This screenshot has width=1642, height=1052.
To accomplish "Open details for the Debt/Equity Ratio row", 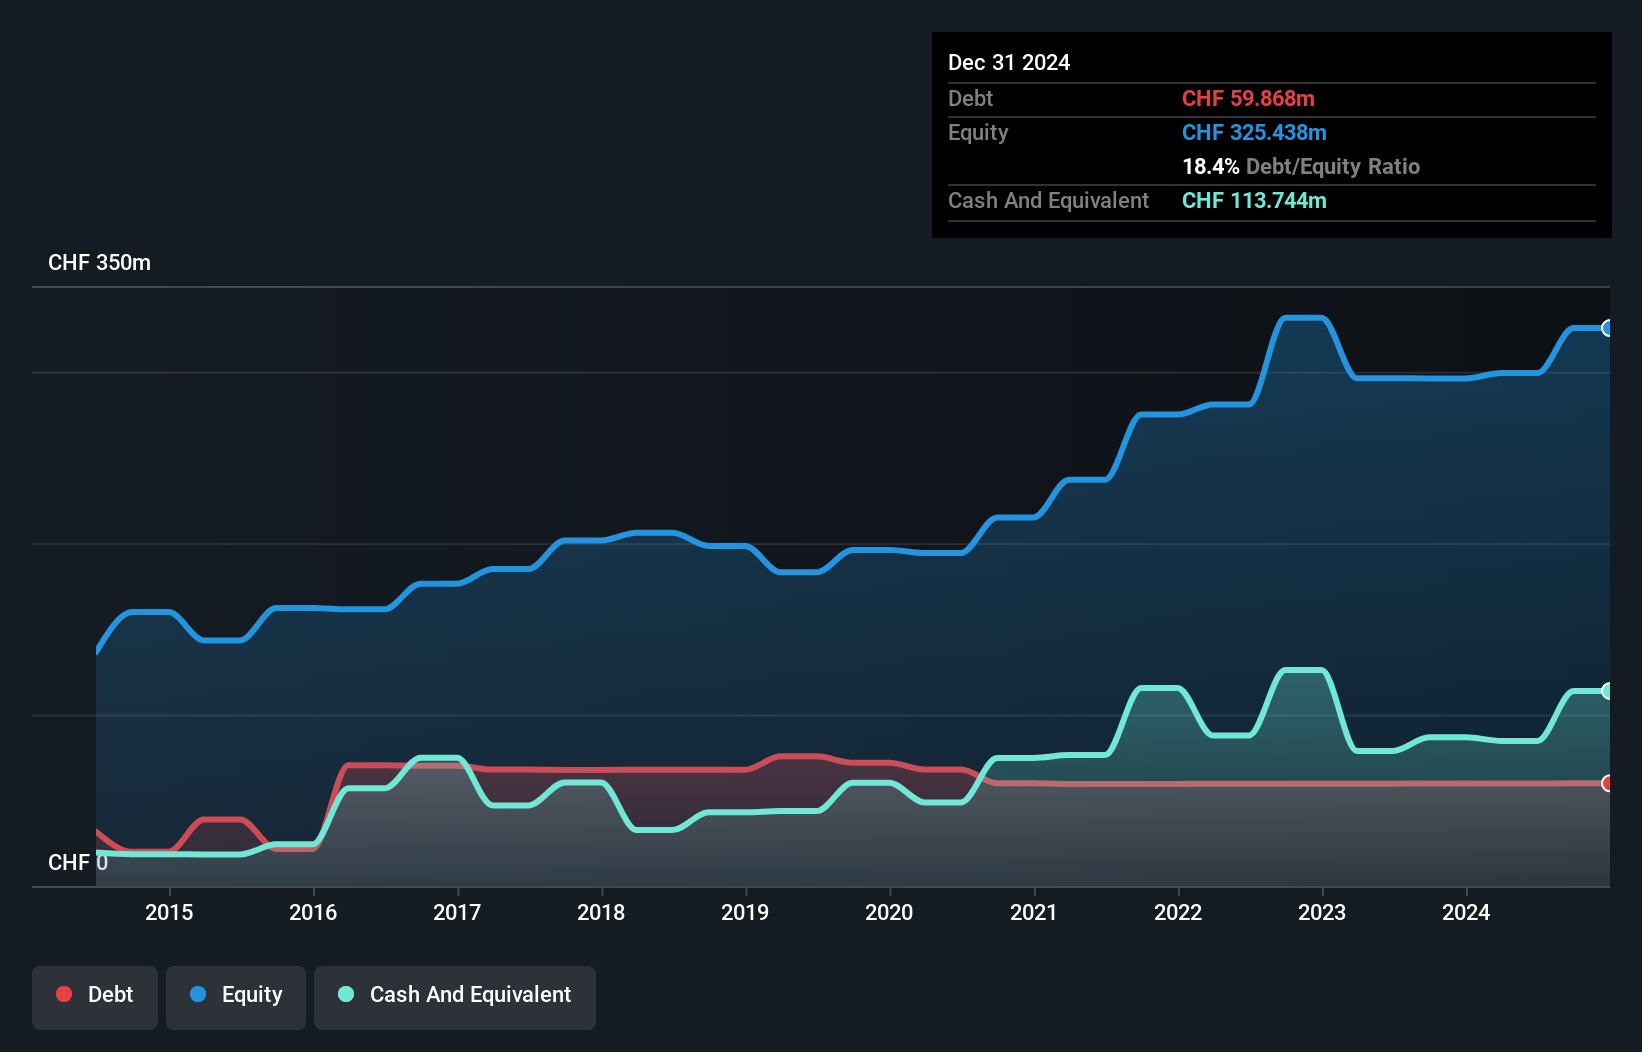I will pos(1301,166).
